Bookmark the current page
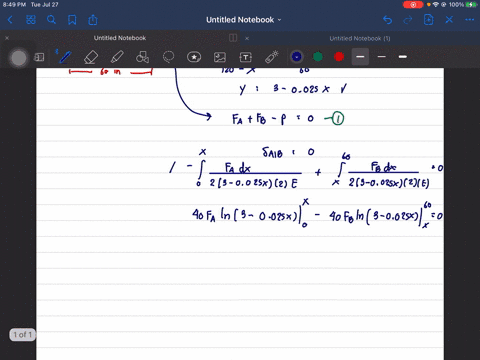Image resolution: width=480 pixels, height=360 pixels. point(72,20)
